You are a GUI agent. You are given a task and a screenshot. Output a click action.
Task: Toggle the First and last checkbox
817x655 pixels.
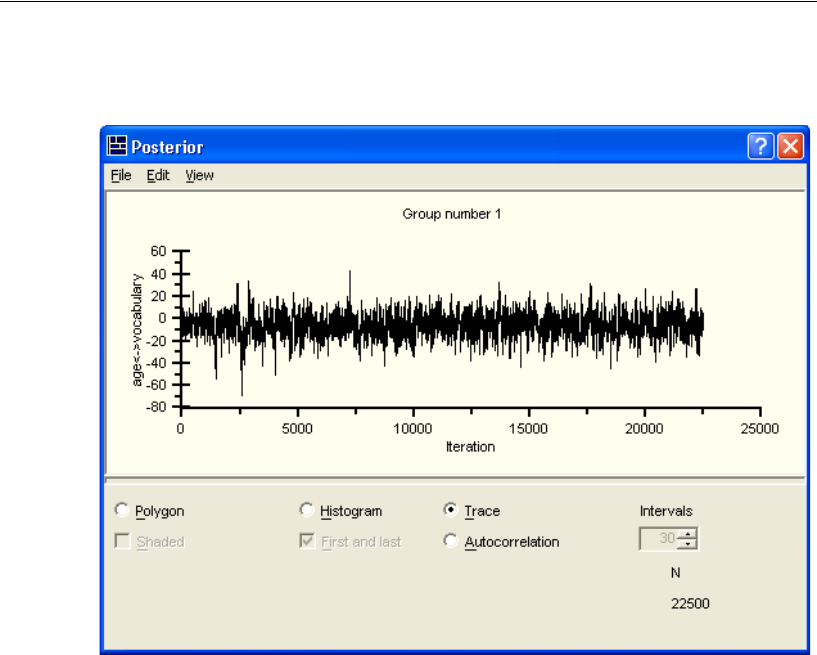tap(307, 541)
